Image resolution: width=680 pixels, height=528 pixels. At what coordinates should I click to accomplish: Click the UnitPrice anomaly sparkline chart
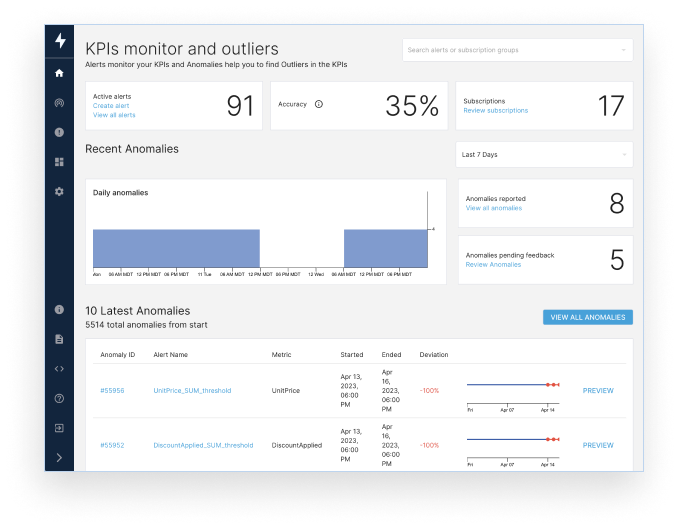tap(513, 395)
